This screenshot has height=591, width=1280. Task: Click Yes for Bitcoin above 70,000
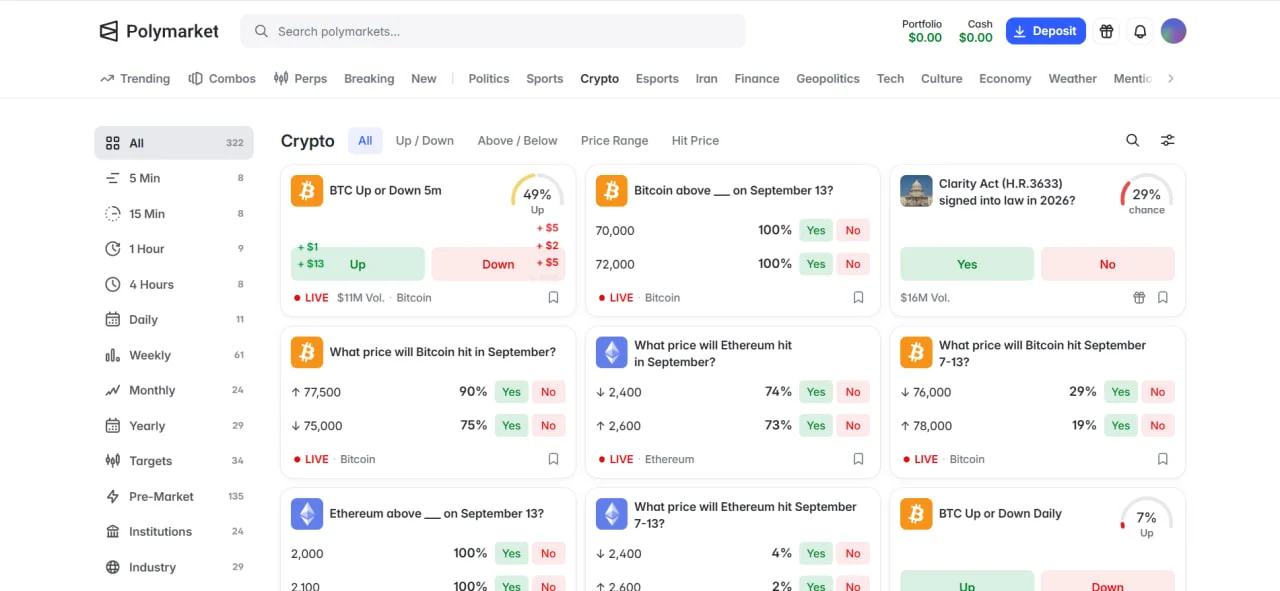(x=816, y=230)
